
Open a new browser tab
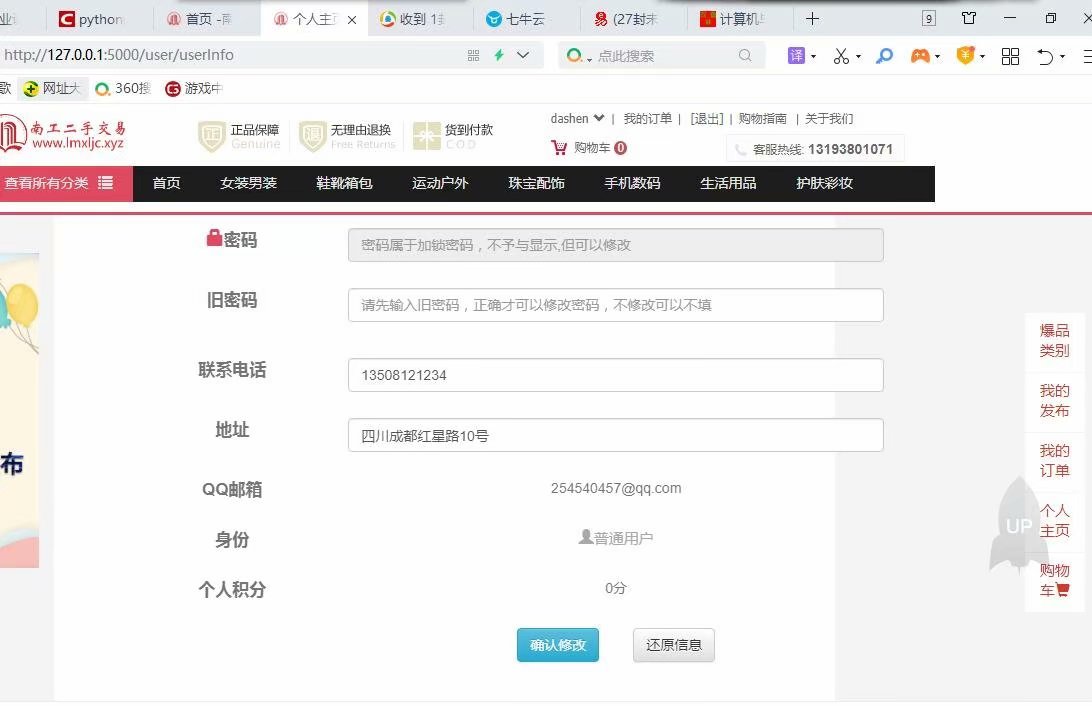point(812,19)
